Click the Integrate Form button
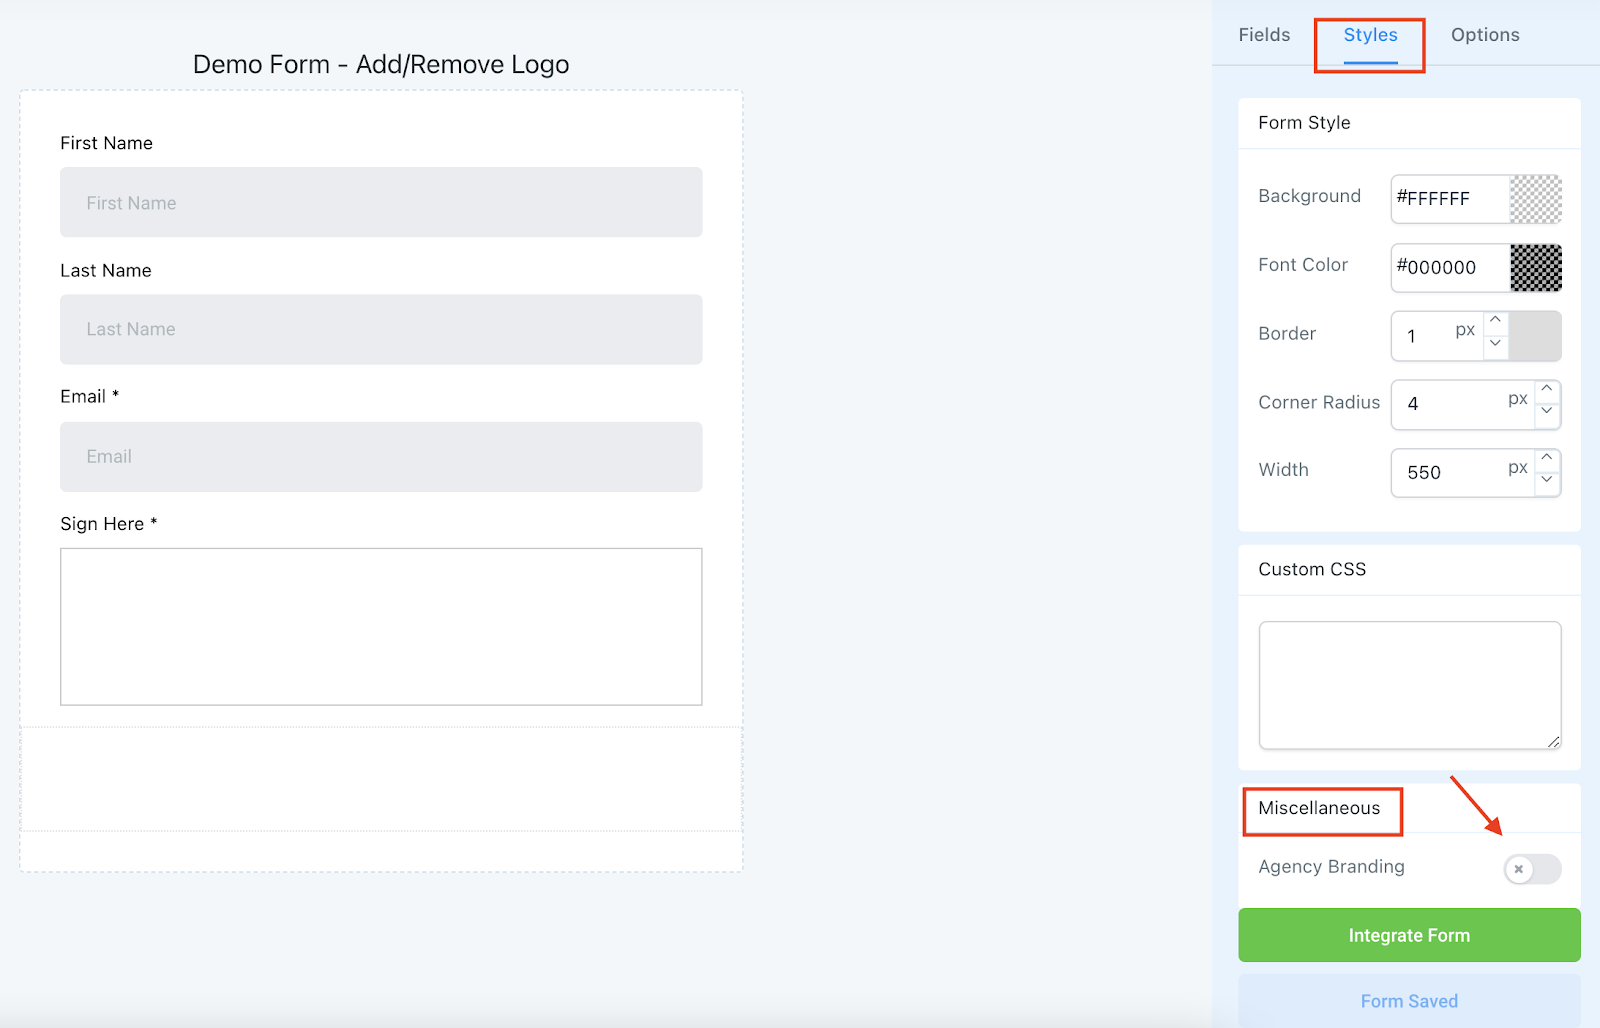This screenshot has height=1028, width=1600. (x=1409, y=935)
